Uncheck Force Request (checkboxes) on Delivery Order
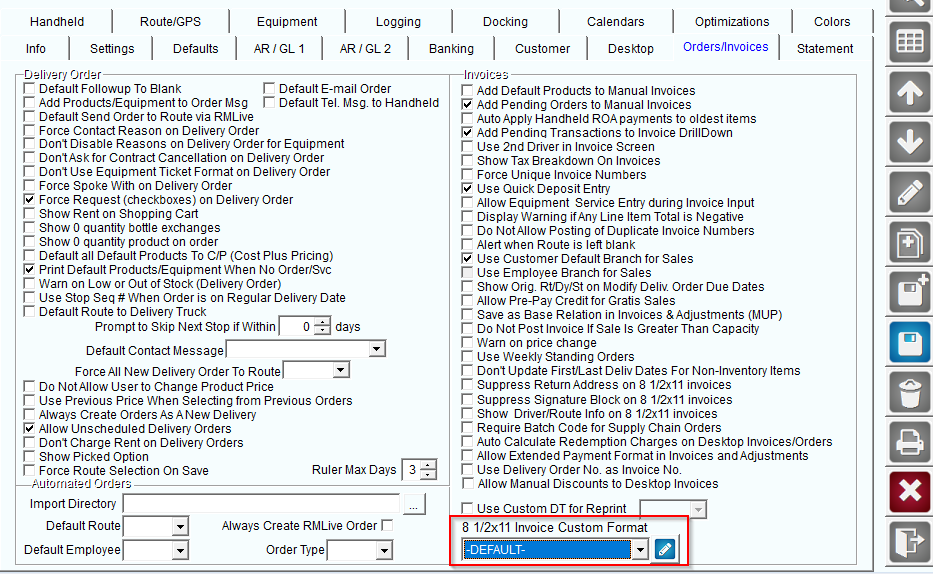The width and height of the screenshot is (933, 574). click(x=29, y=199)
